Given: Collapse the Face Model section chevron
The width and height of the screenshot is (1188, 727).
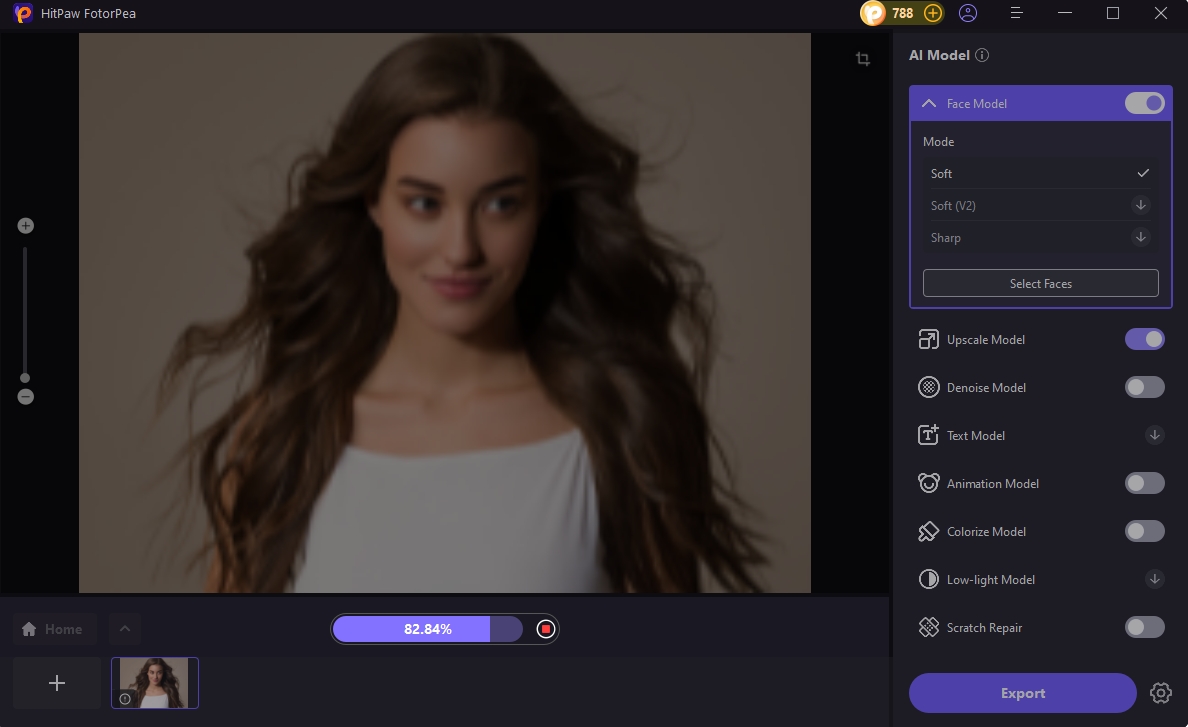Looking at the screenshot, I should coord(928,103).
